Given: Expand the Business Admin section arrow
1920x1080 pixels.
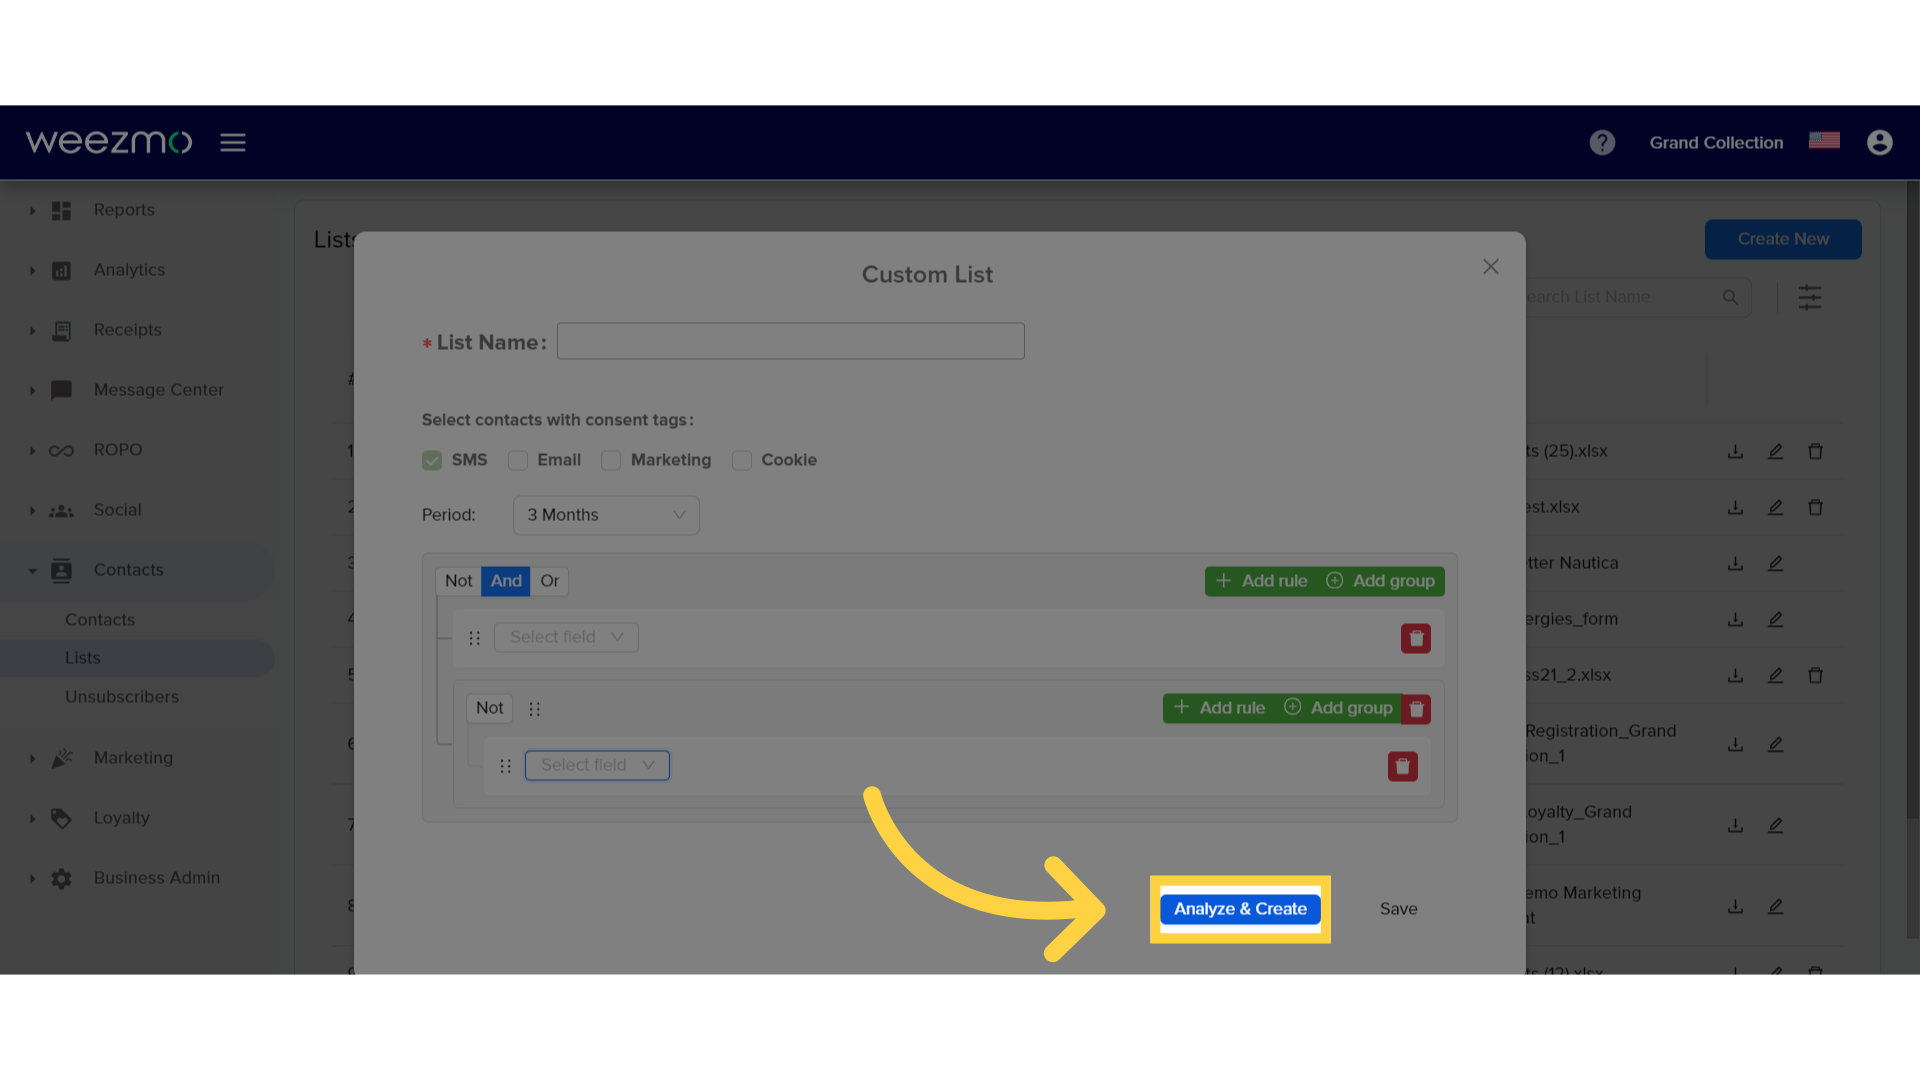Looking at the screenshot, I should click(32, 879).
